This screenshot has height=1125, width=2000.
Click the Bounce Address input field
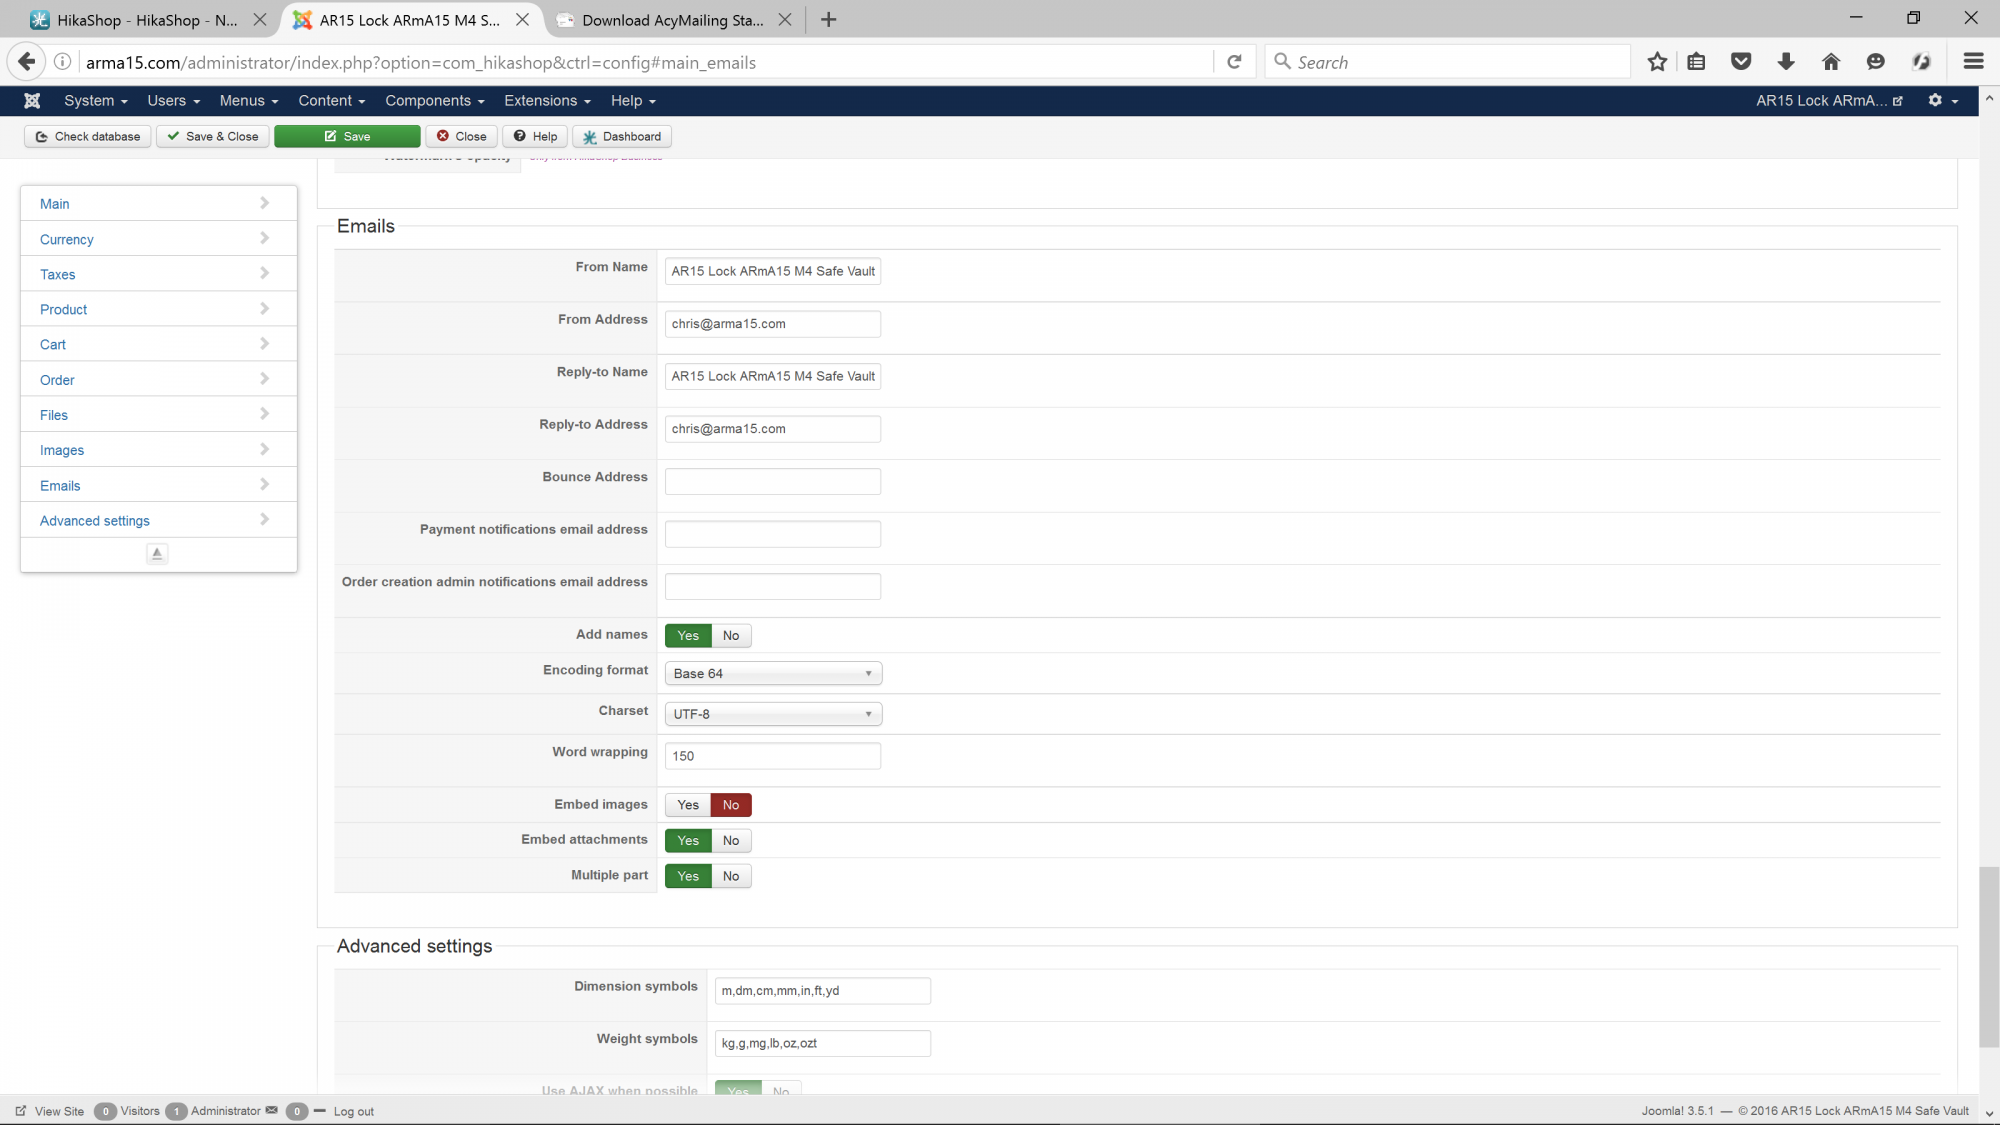click(x=772, y=482)
